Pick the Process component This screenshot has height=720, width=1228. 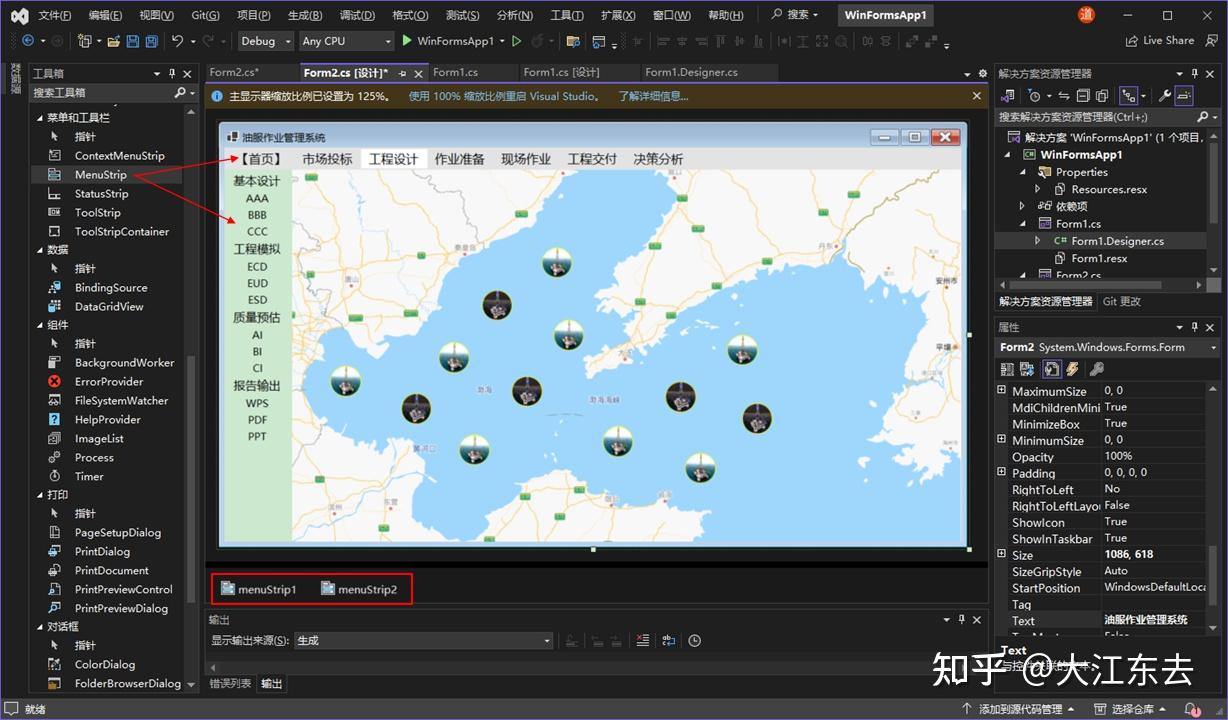point(94,458)
